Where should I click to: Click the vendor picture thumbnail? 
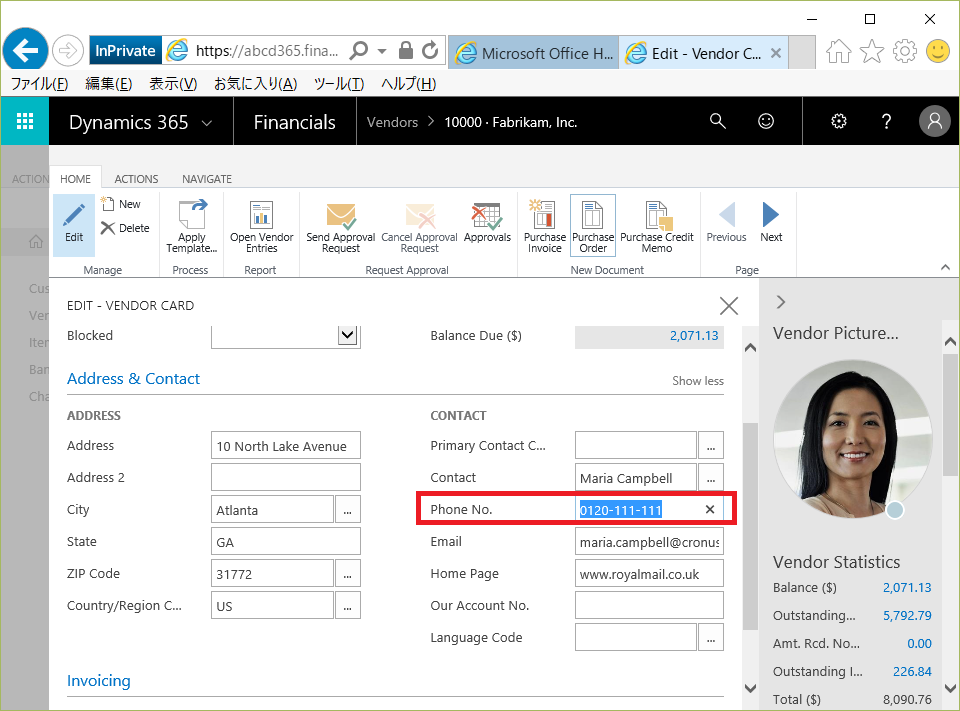click(852, 438)
